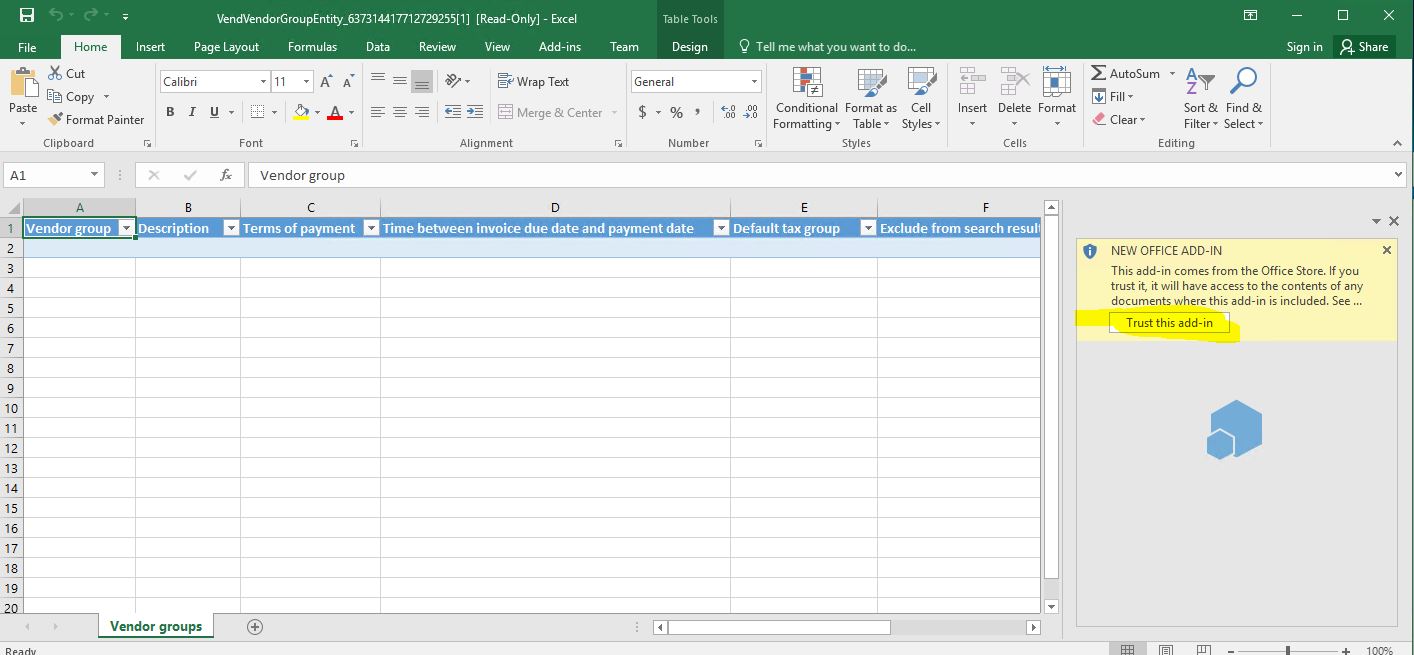Click the Conditional Formatting icon
Image resolution: width=1414 pixels, height=655 pixels.
[806, 82]
